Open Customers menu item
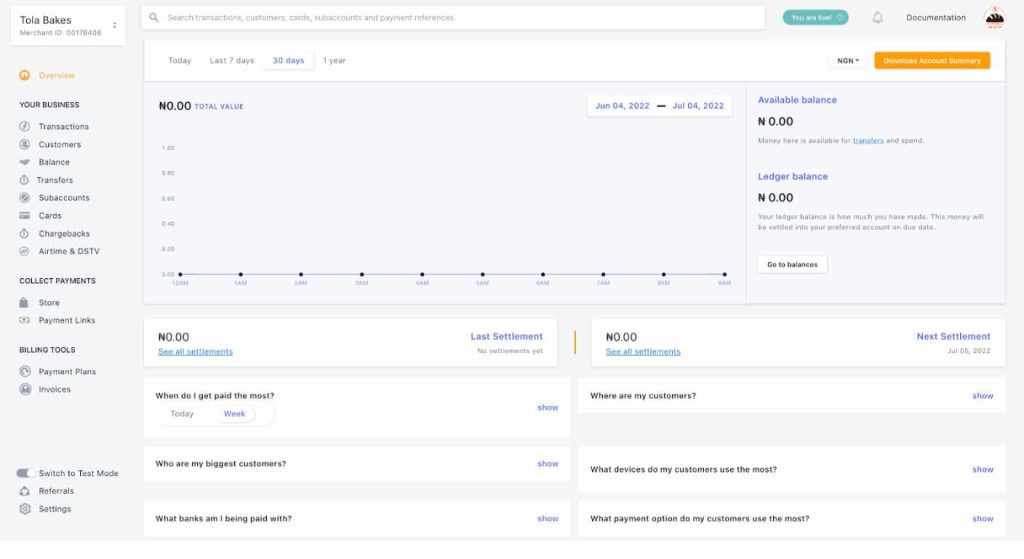The width and height of the screenshot is (1024, 559). pyautogui.click(x=59, y=144)
